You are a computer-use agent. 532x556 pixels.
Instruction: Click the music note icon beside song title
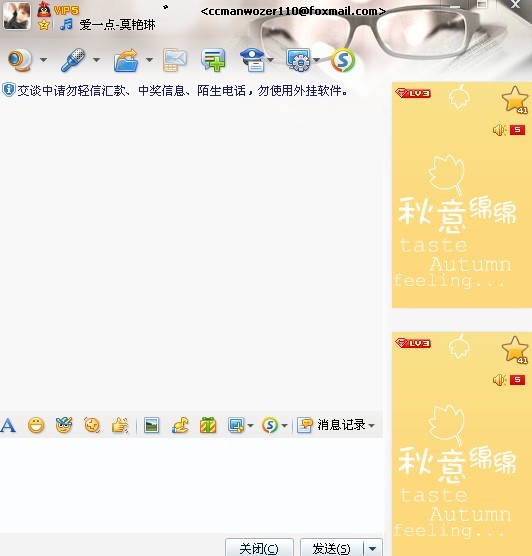[66, 24]
